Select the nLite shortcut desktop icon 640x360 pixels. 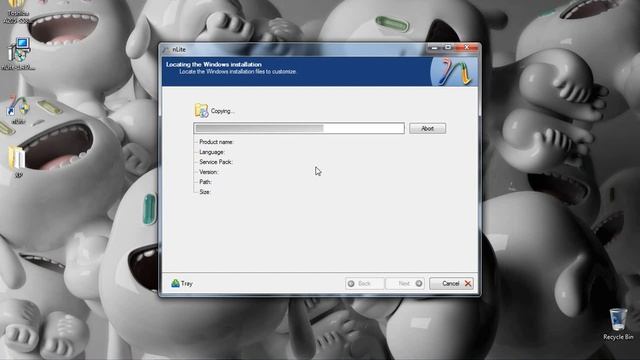[18, 109]
